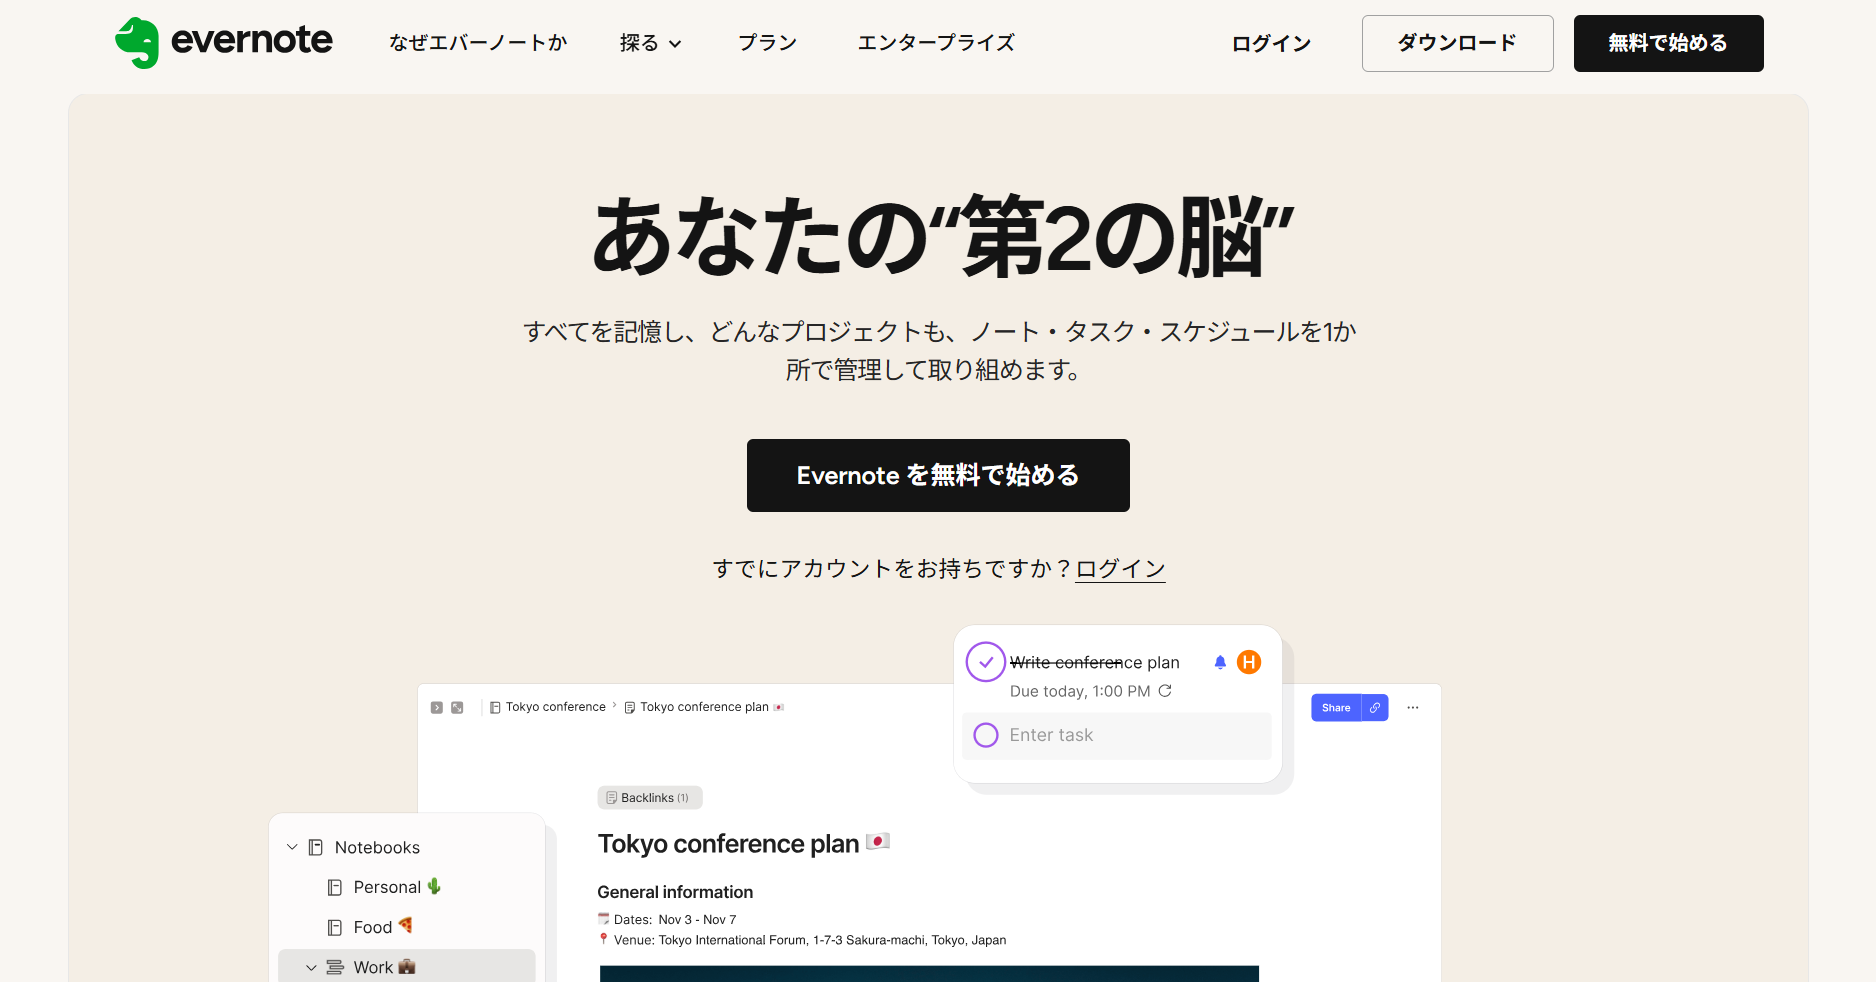Expand note to fullscreen with the expand icon
The image size is (1876, 982).
tap(458, 707)
